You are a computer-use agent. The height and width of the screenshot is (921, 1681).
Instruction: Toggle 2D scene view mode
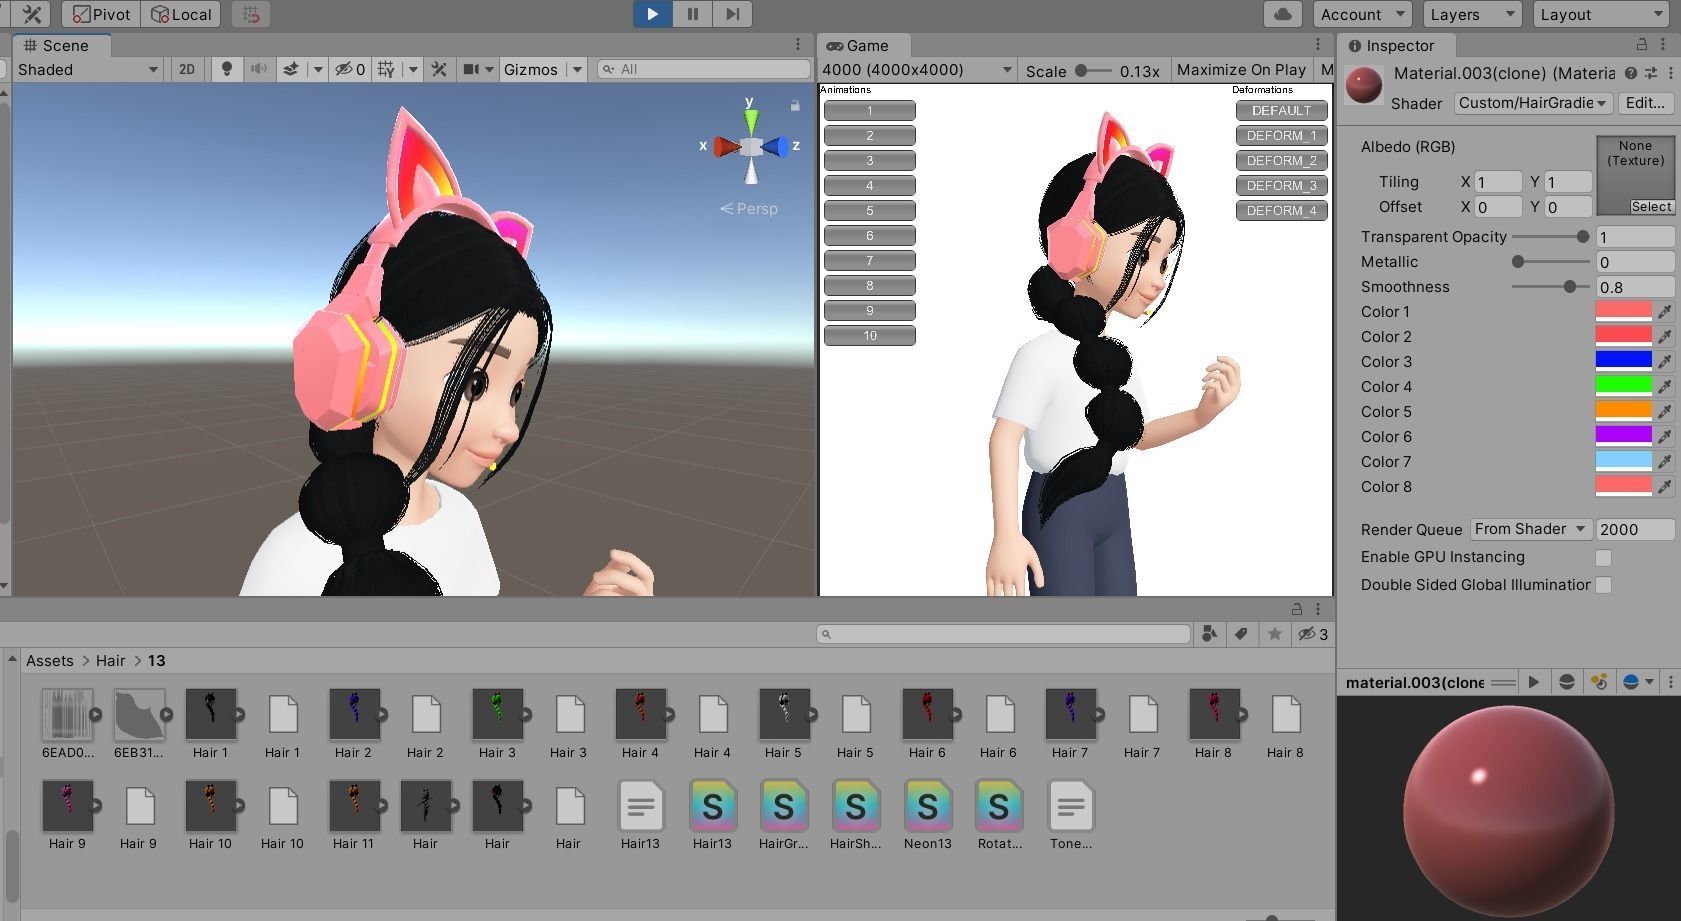click(x=186, y=69)
